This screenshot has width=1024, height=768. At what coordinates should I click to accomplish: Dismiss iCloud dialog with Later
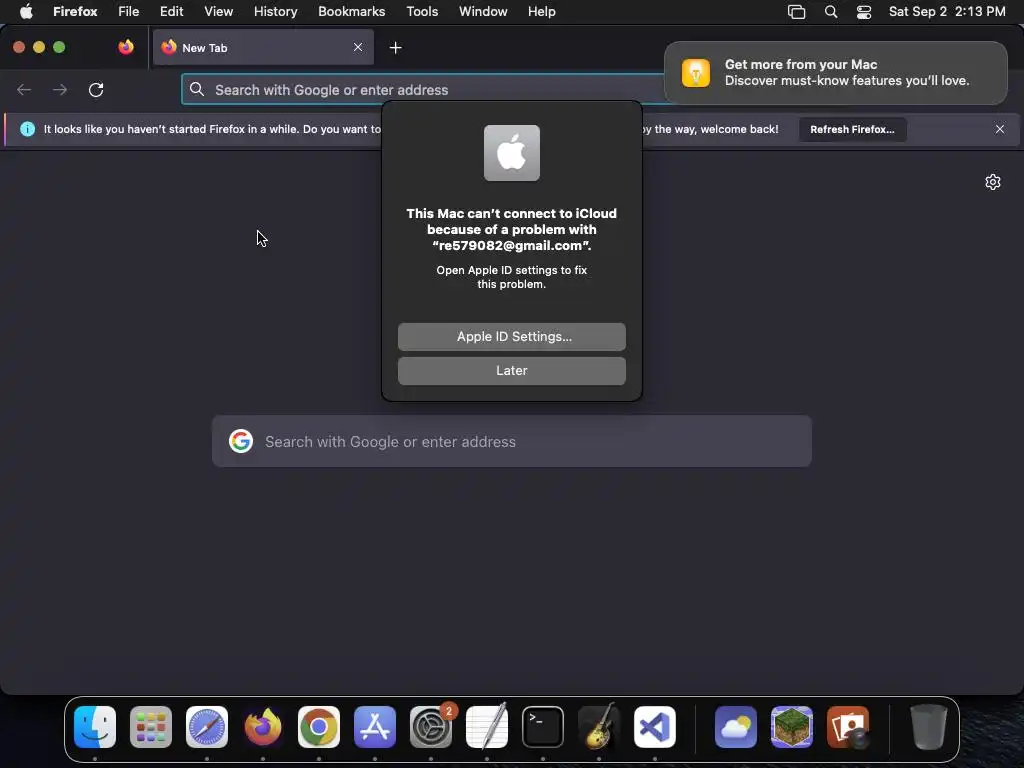point(511,370)
